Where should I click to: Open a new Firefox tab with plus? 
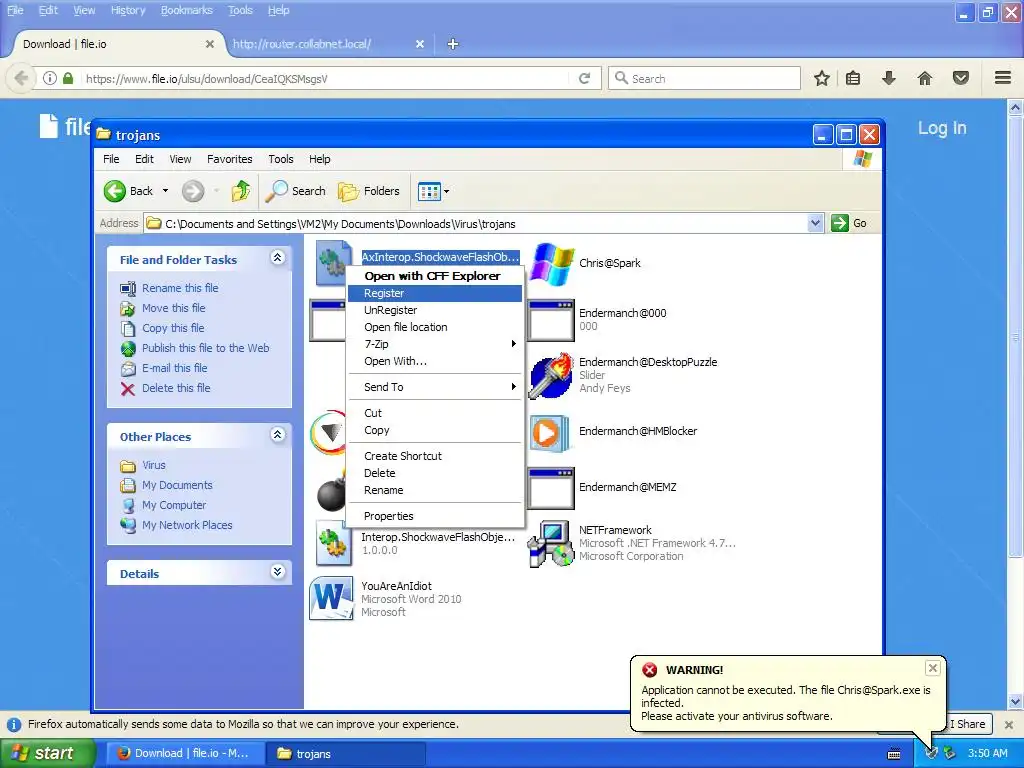[453, 44]
